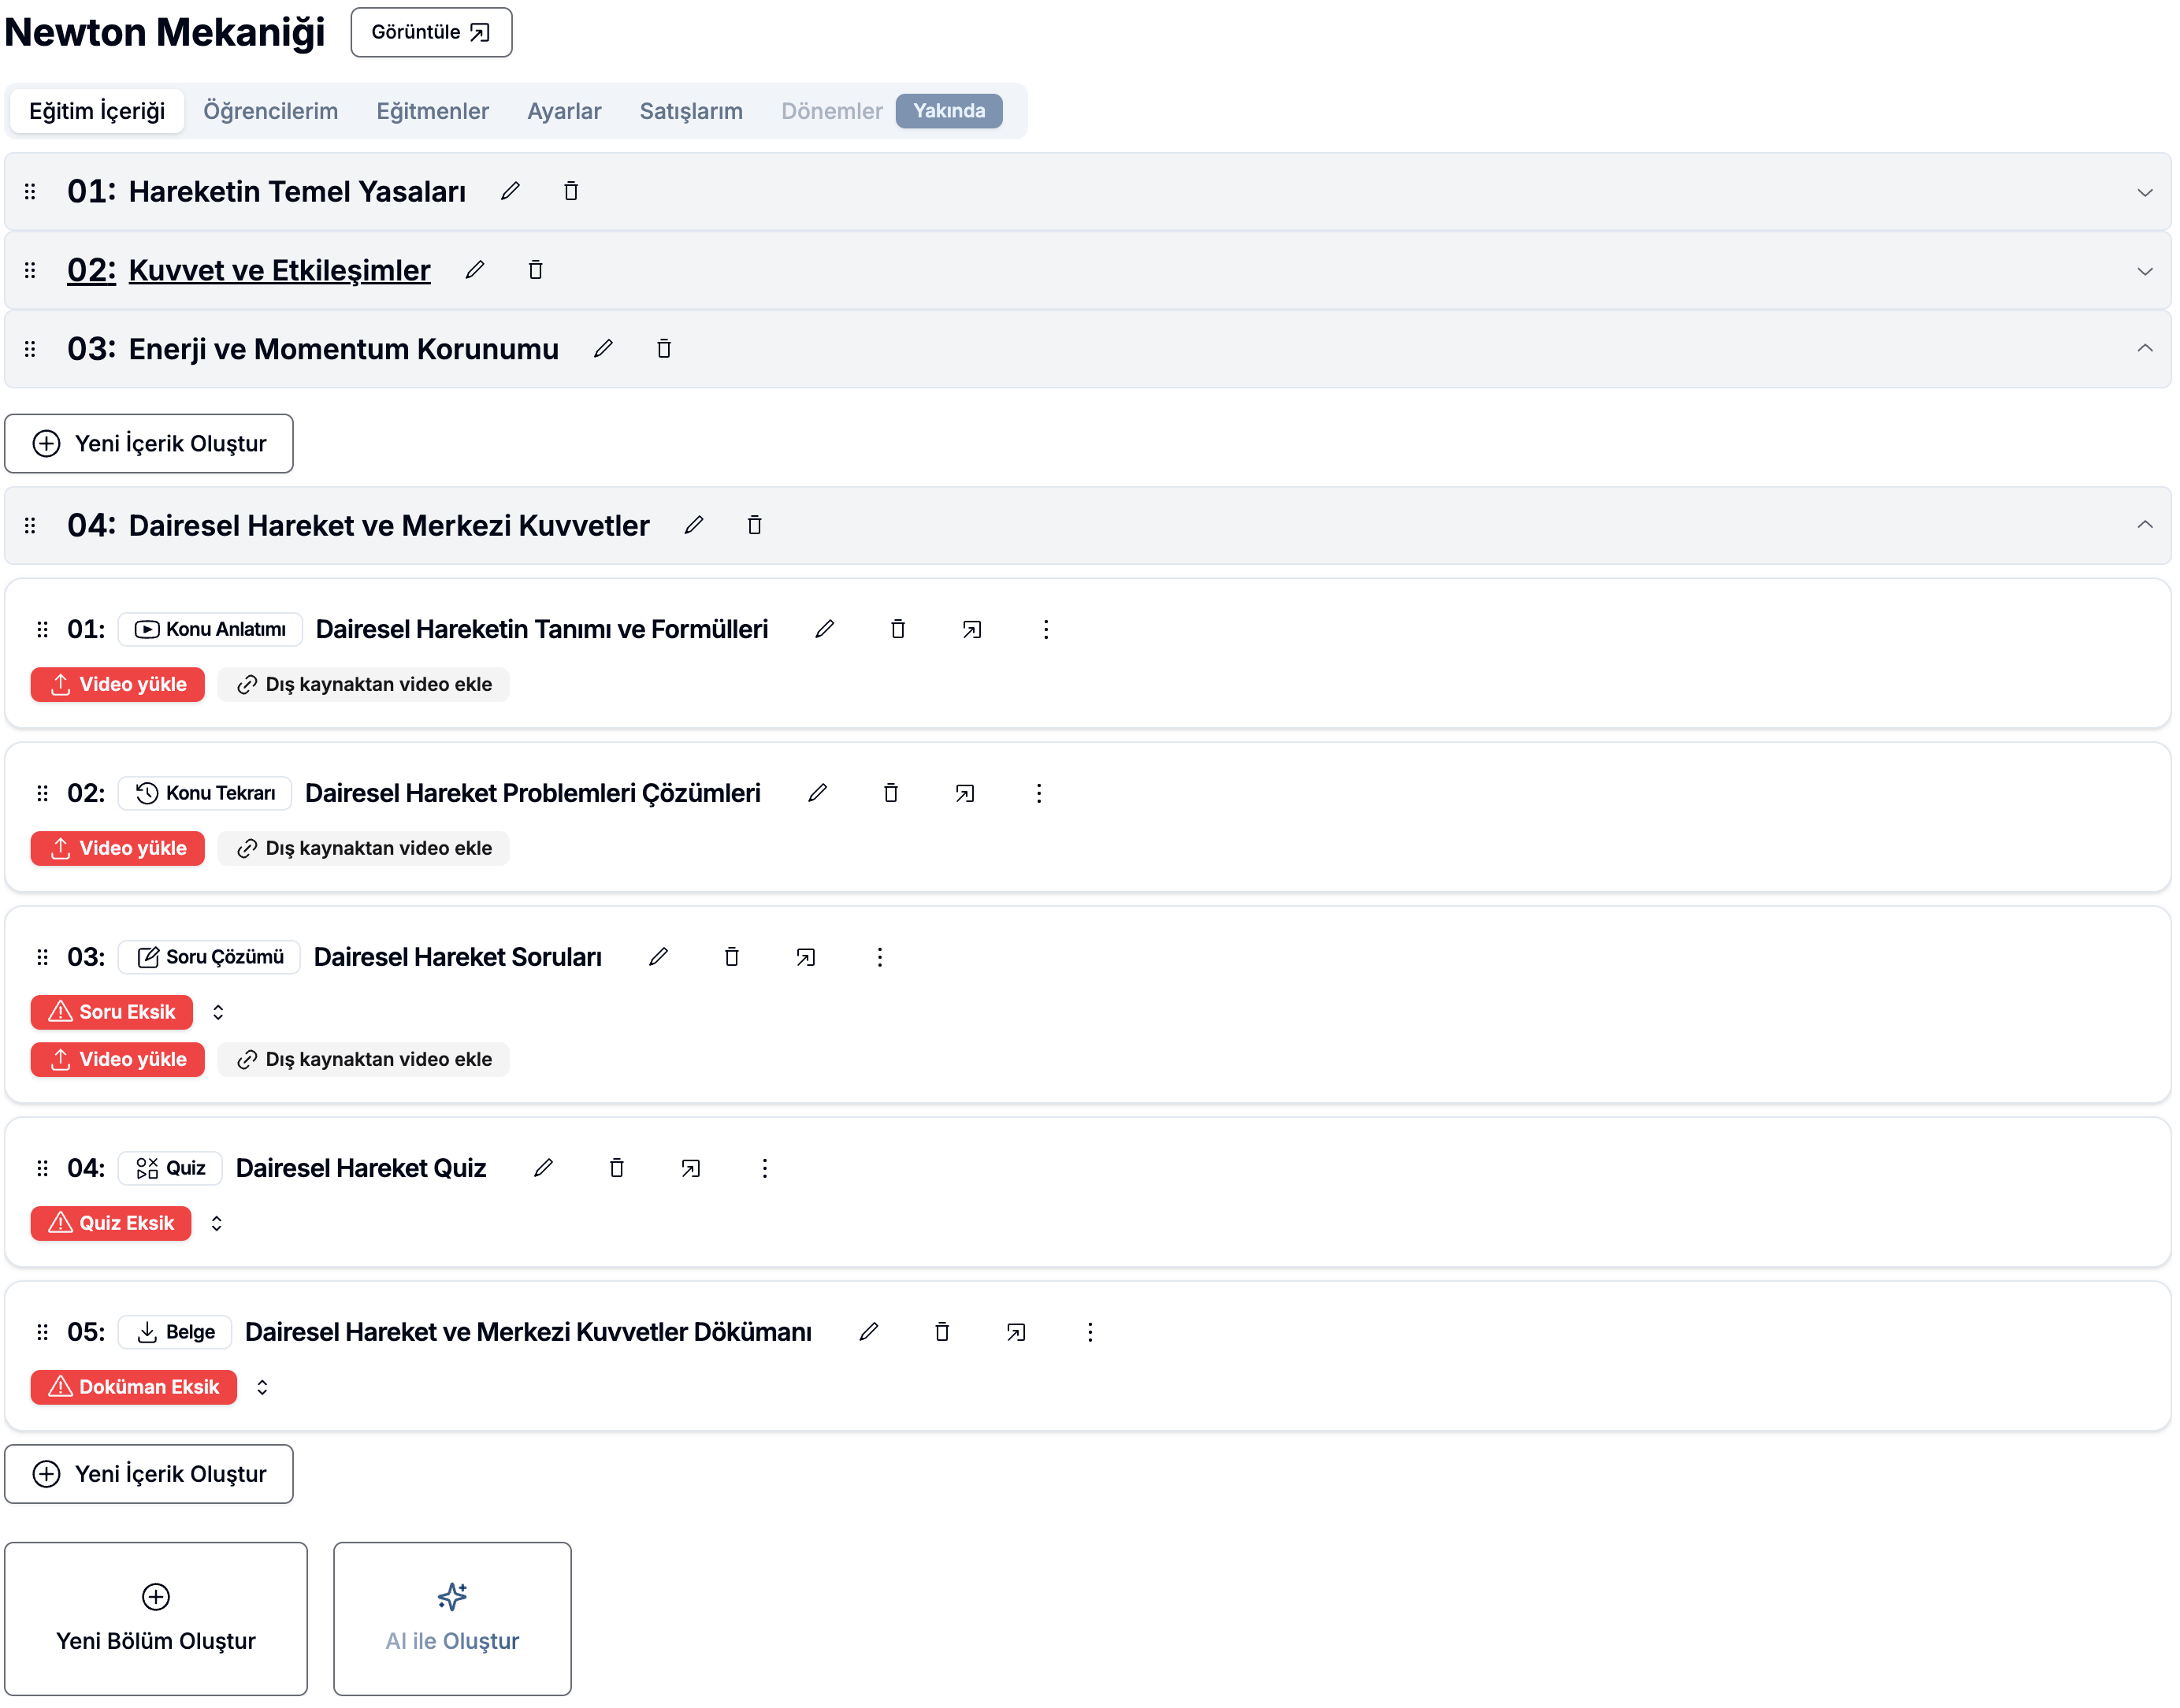
Task: Open the Öğrencilerim tab
Action: [x=270, y=111]
